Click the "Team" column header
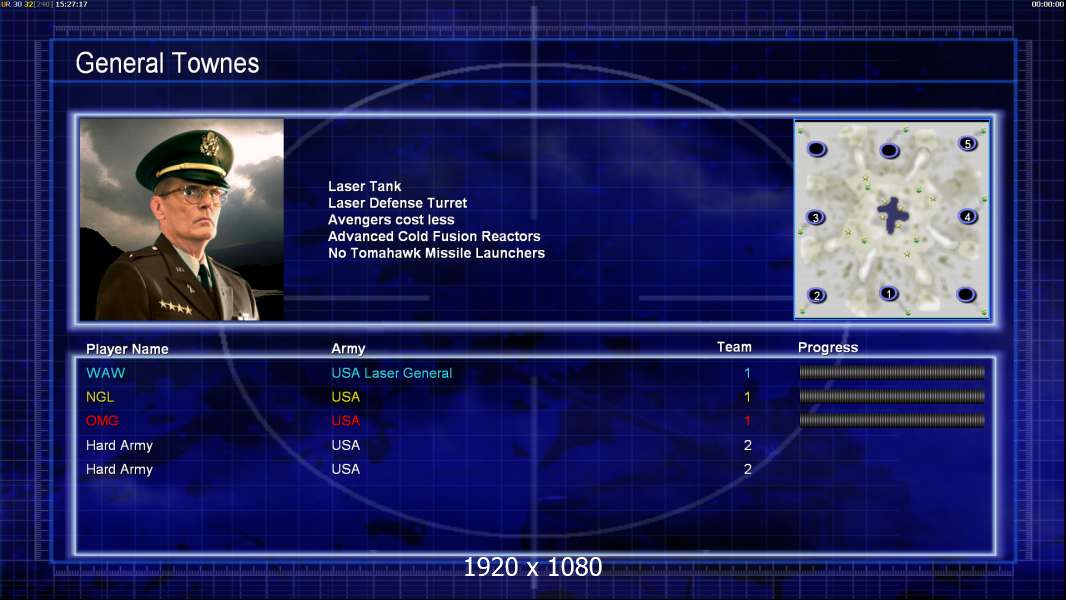This screenshot has height=600, width=1066. coord(734,347)
